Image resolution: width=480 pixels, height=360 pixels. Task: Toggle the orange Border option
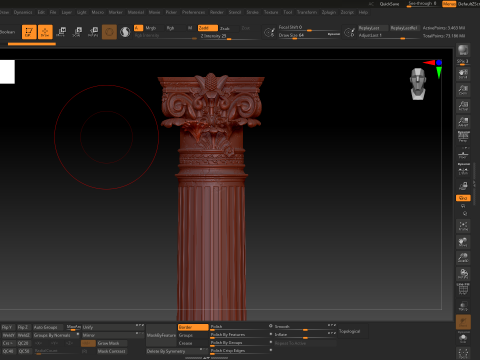click(x=193, y=327)
